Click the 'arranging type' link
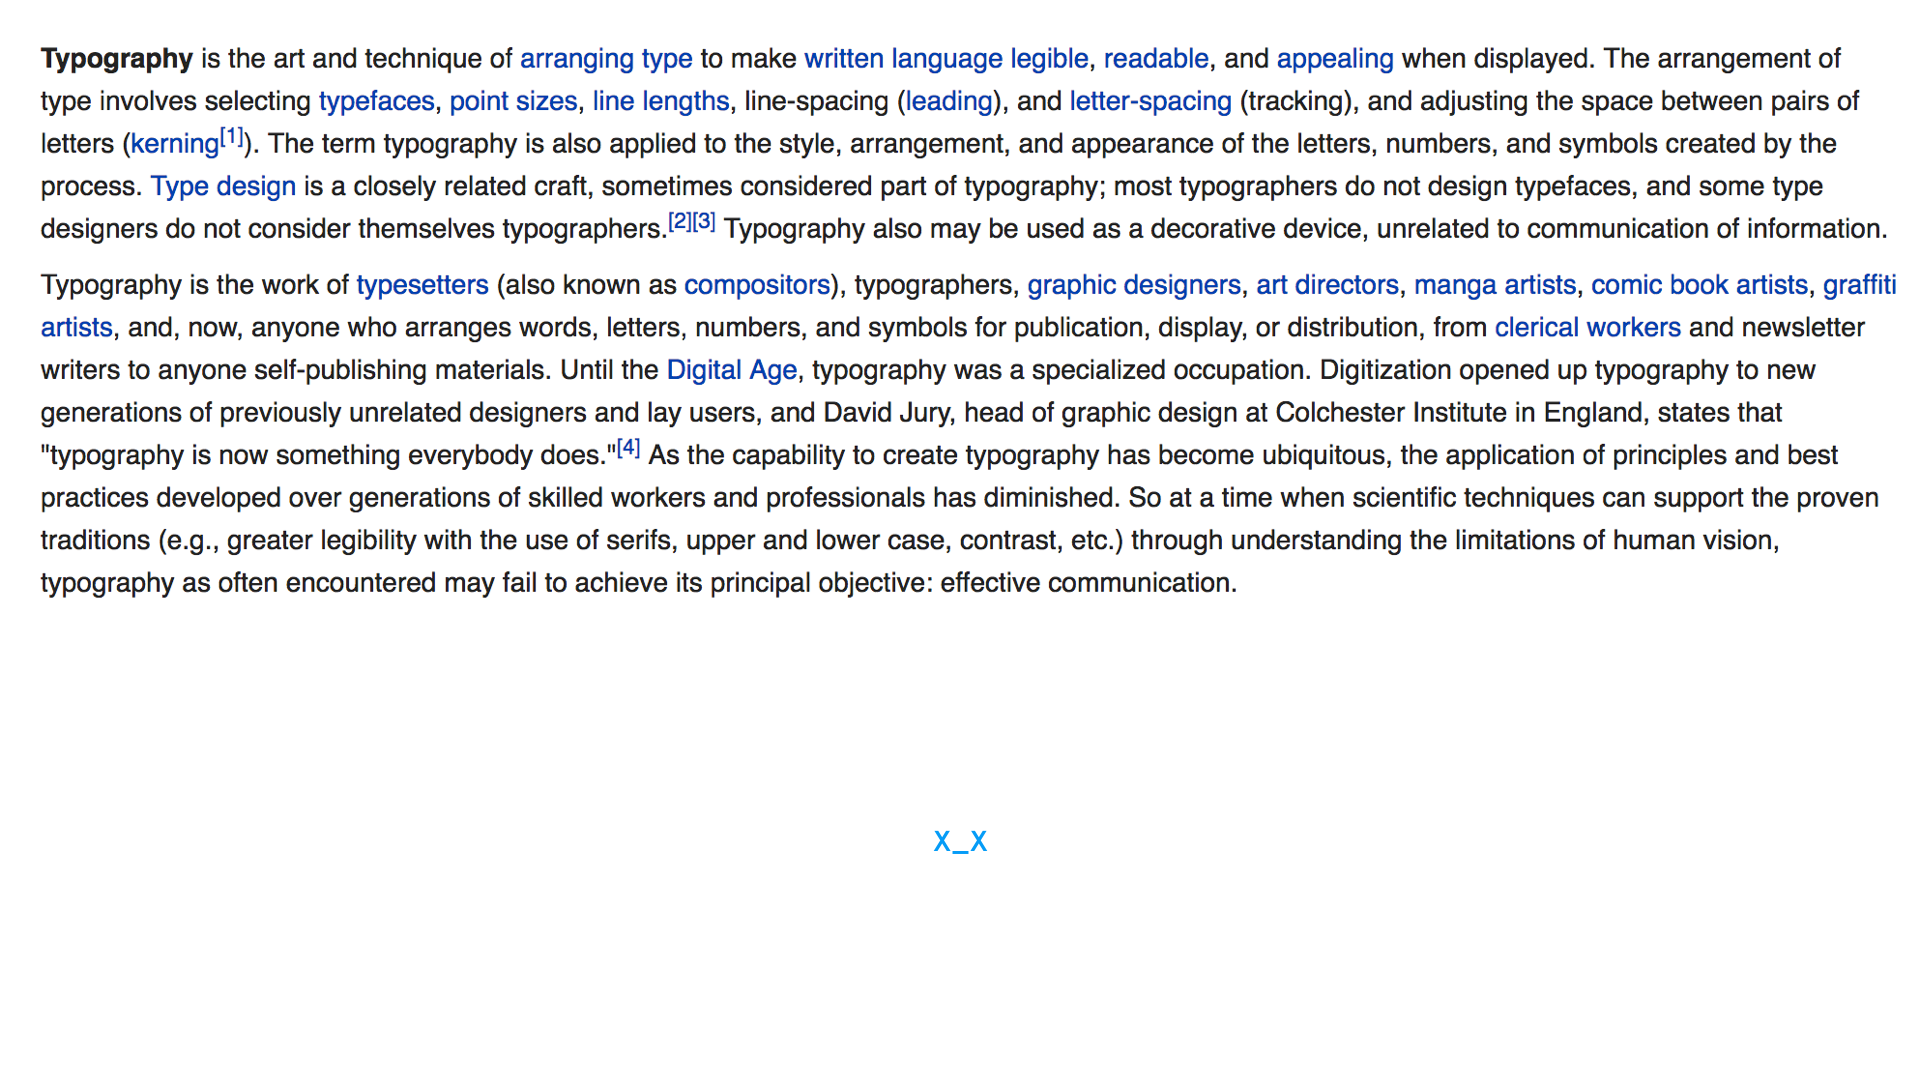Screen dimensions: 1920x1080 pos(605,59)
